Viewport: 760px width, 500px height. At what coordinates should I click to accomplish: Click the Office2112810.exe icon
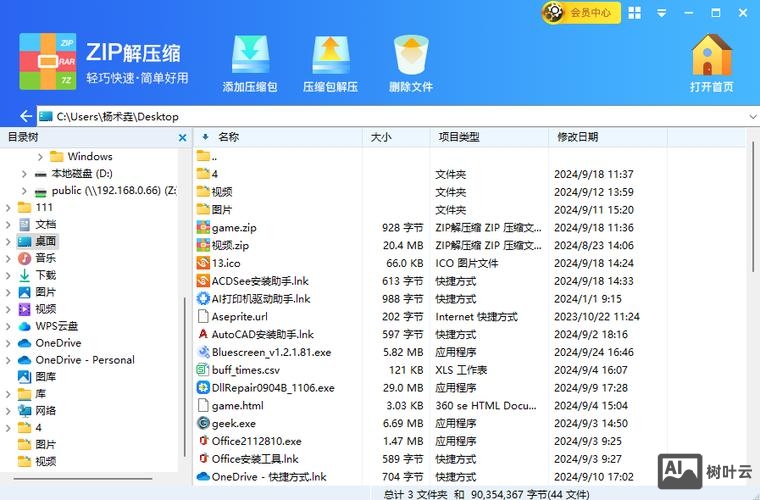tap(203, 441)
